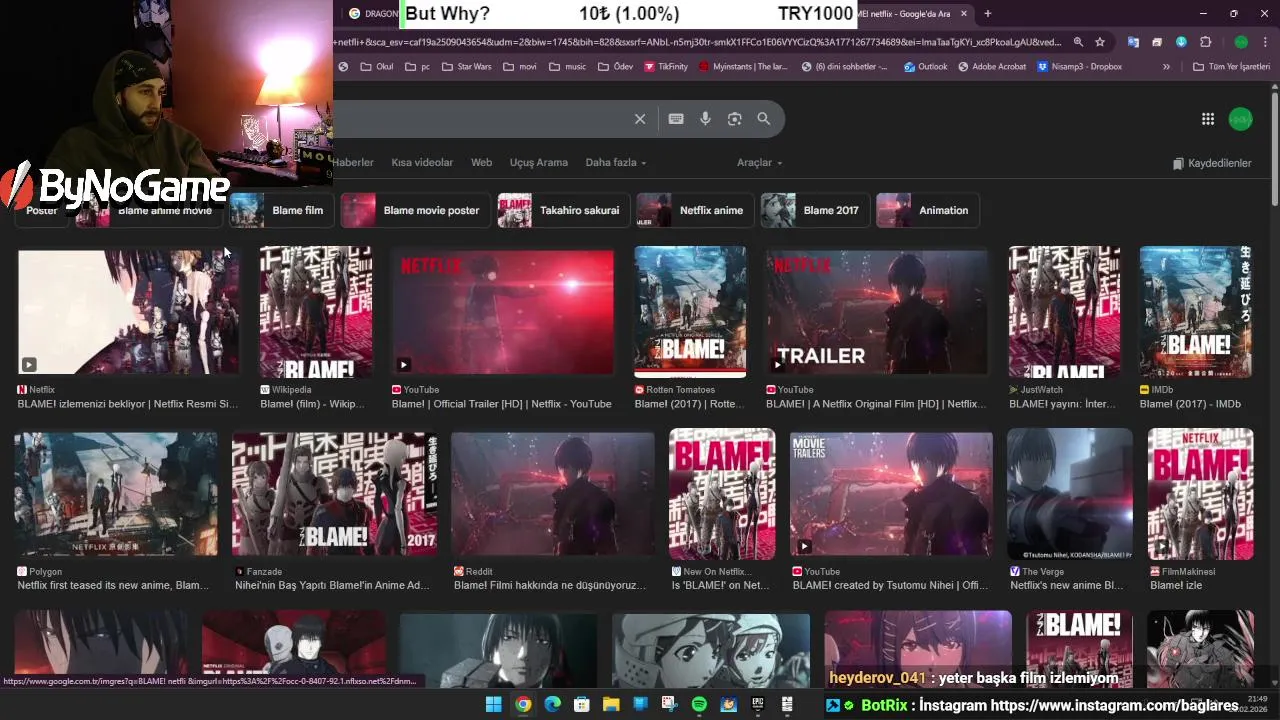Viewport: 1280px width, 720px height.
Task: Select the Blame 2017 chip
Action: point(814,210)
